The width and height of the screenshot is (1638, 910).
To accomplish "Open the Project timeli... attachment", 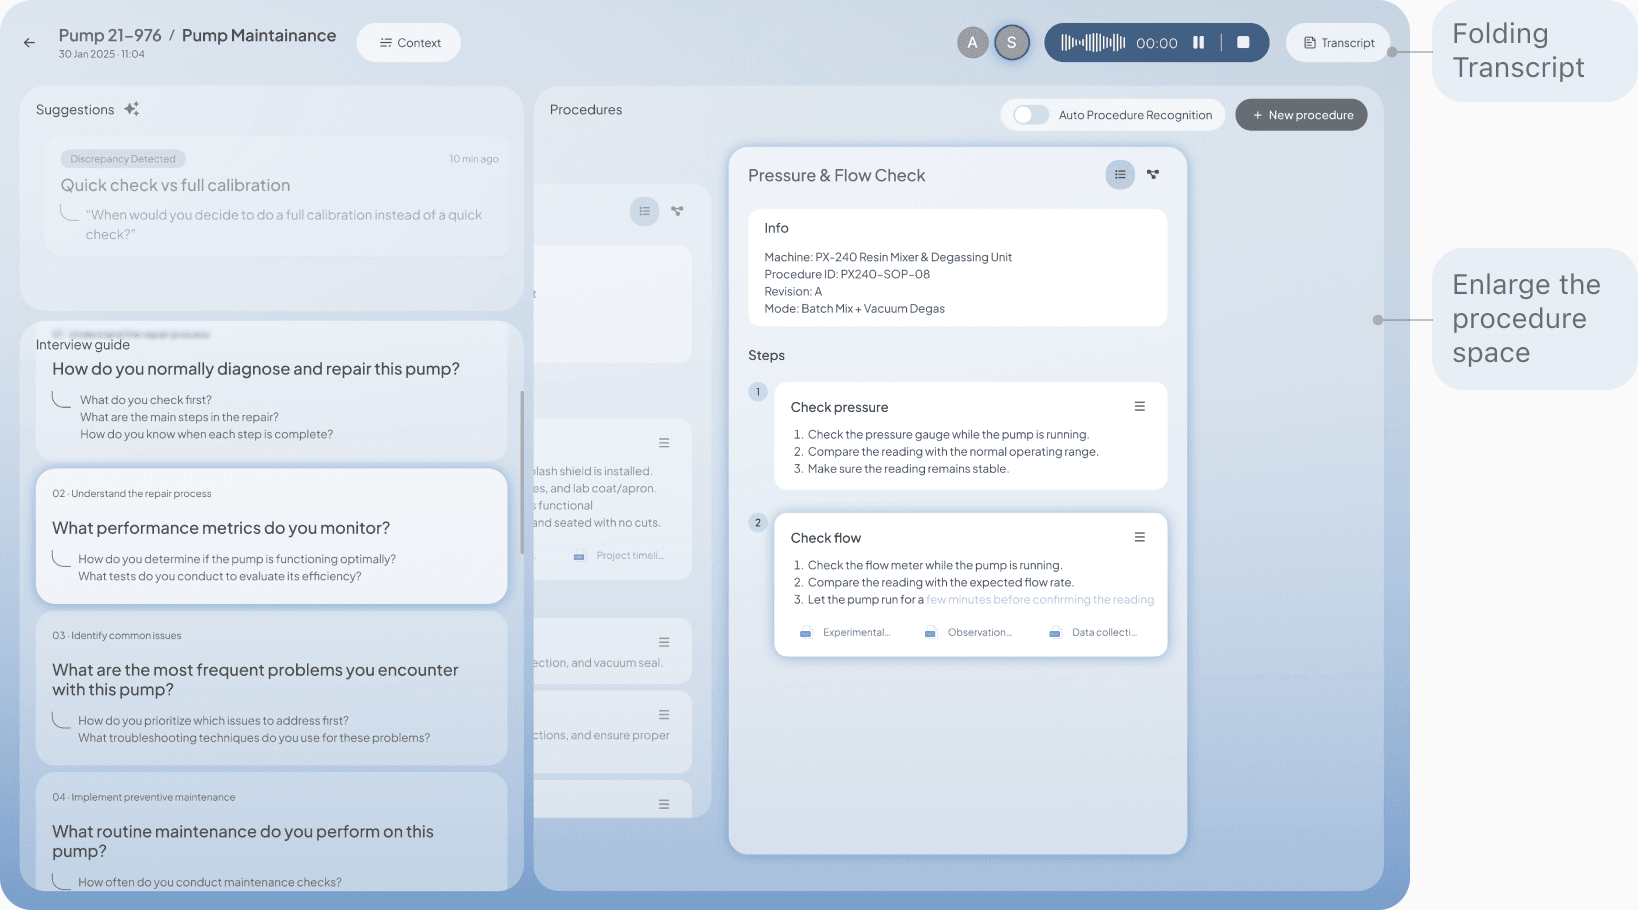I will [619, 556].
